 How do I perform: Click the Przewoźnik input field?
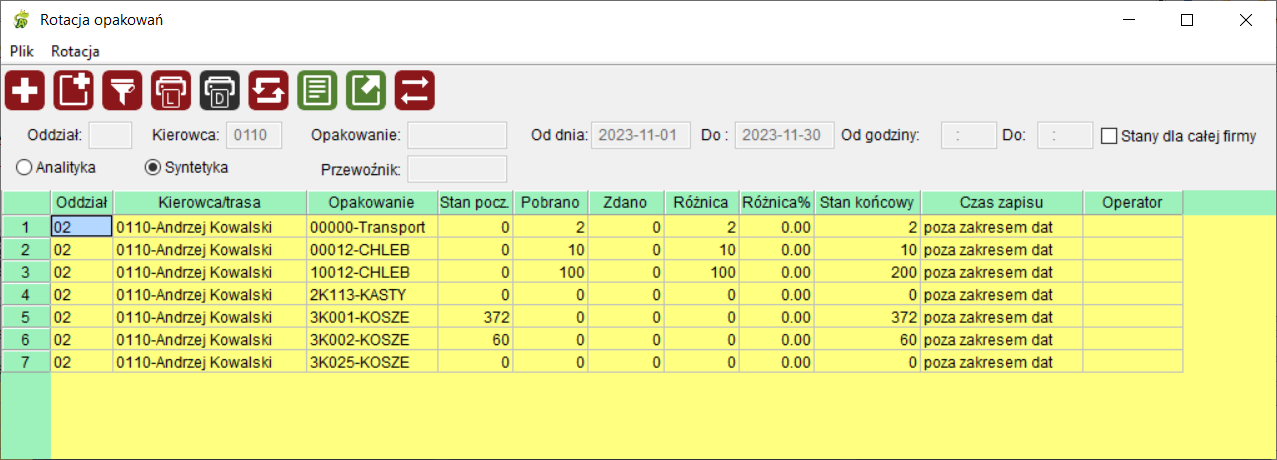tap(457, 169)
